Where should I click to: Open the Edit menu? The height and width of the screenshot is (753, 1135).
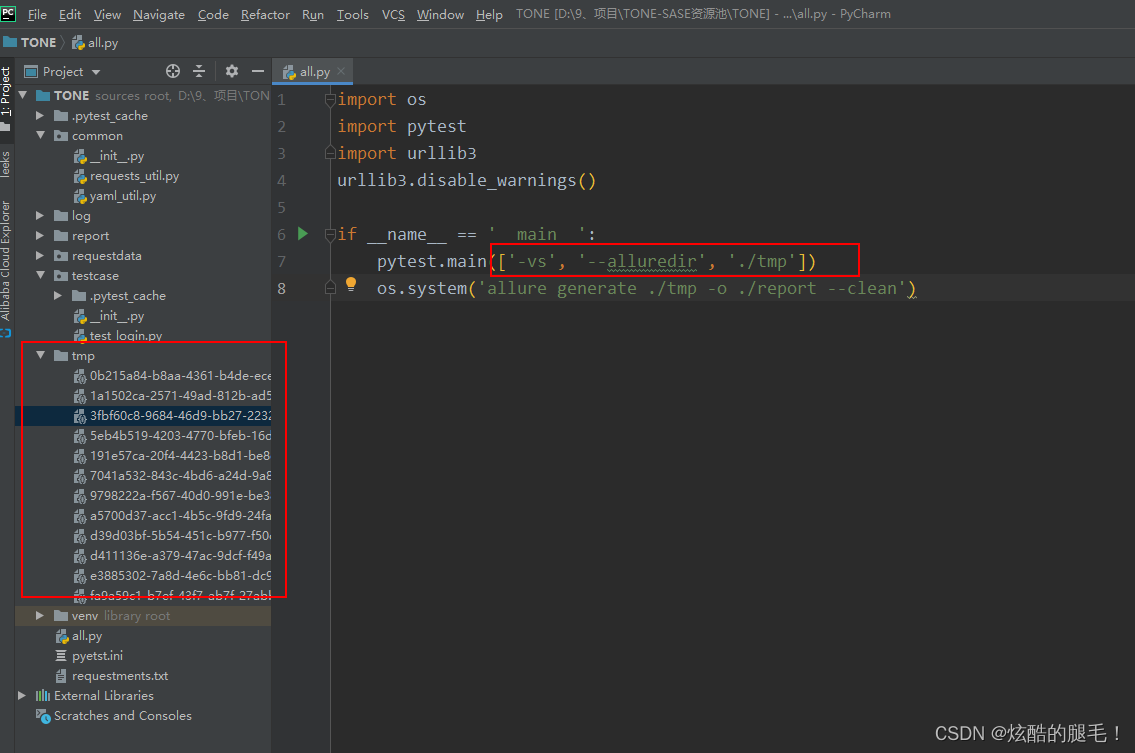tap(69, 14)
